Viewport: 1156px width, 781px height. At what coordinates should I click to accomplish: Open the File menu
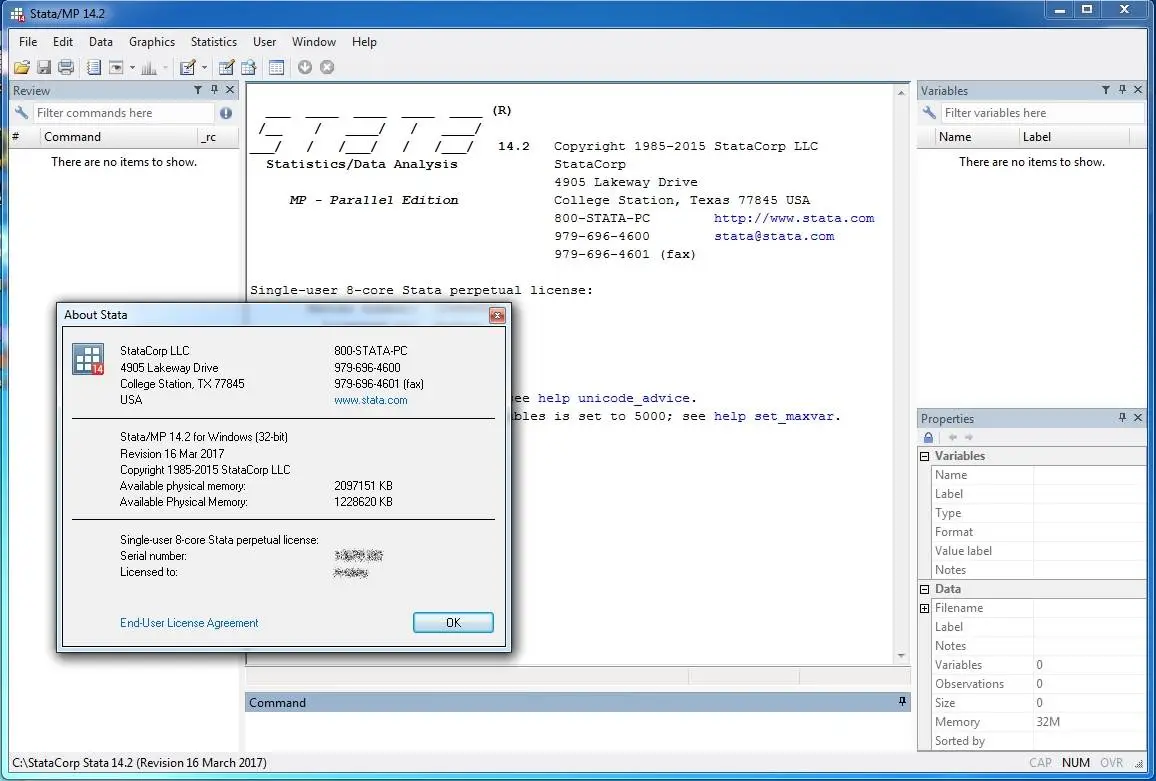point(28,42)
